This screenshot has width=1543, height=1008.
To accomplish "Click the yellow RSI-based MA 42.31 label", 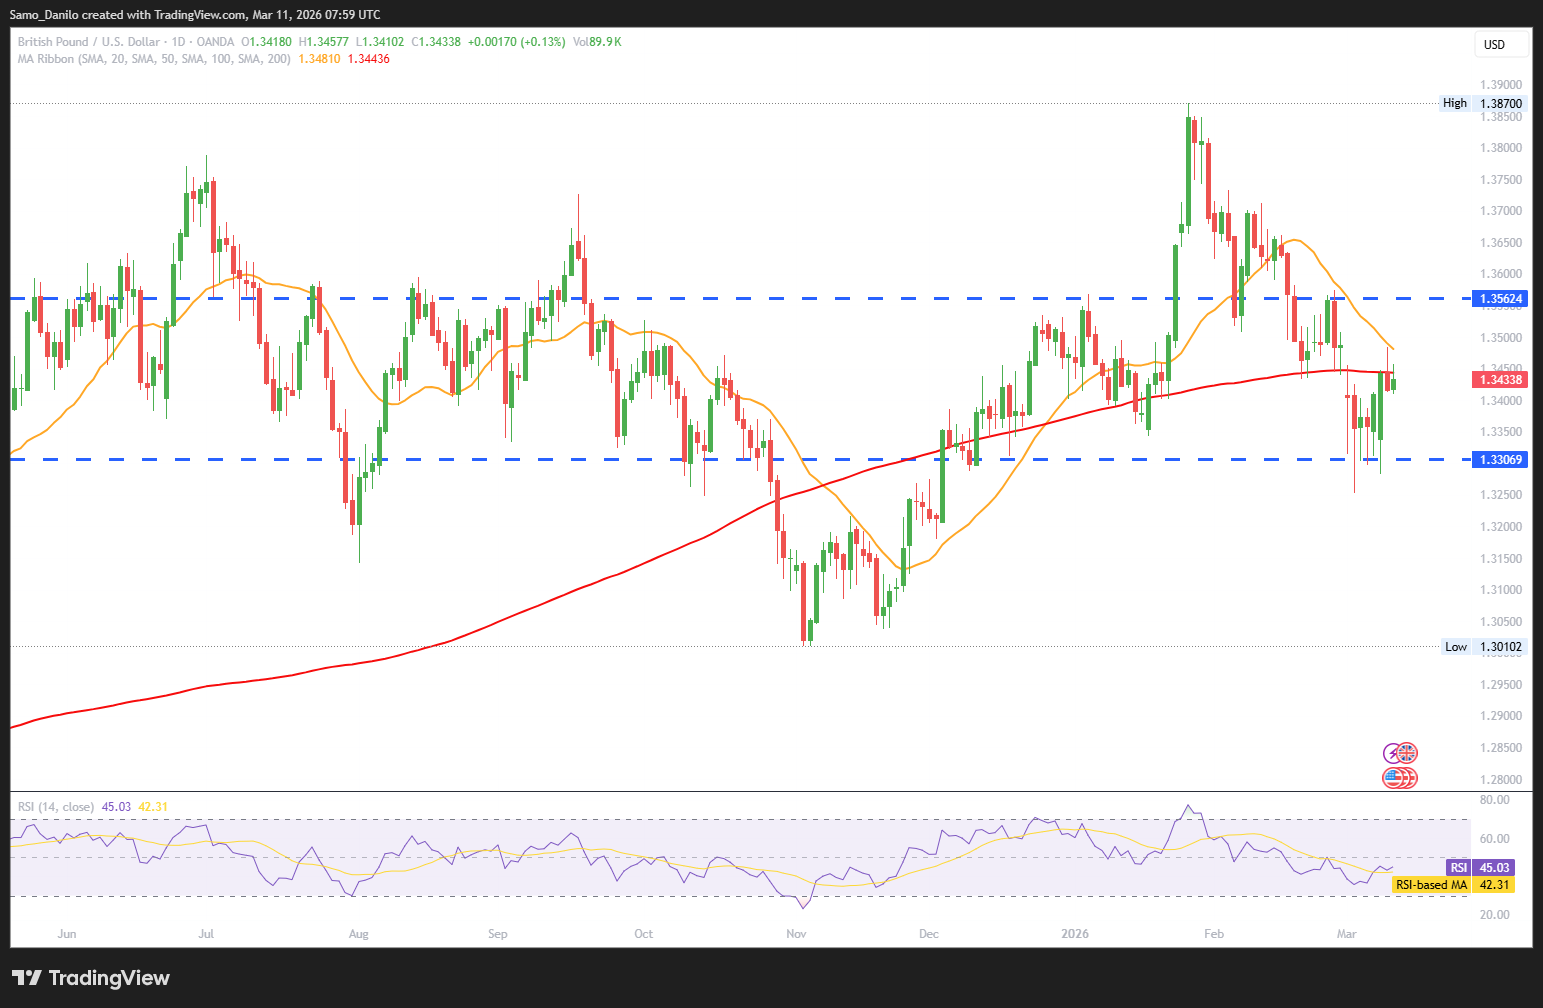I will coord(1452,885).
